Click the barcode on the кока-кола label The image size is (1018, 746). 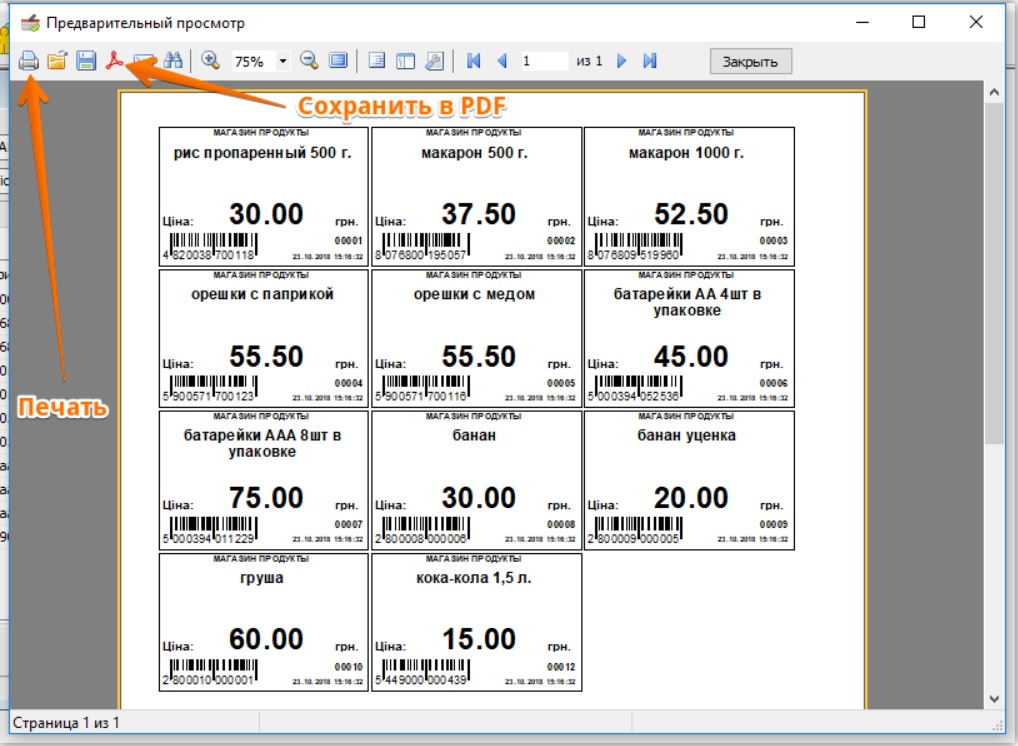tap(425, 673)
